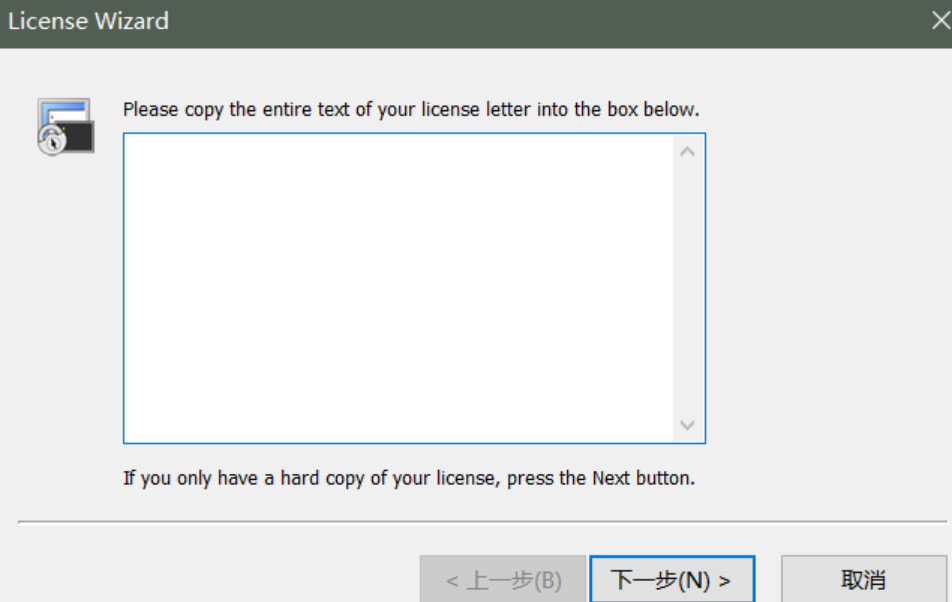Click the disabled 上一步(B) back button
Image resolution: width=952 pixels, height=602 pixels.
[x=503, y=580]
